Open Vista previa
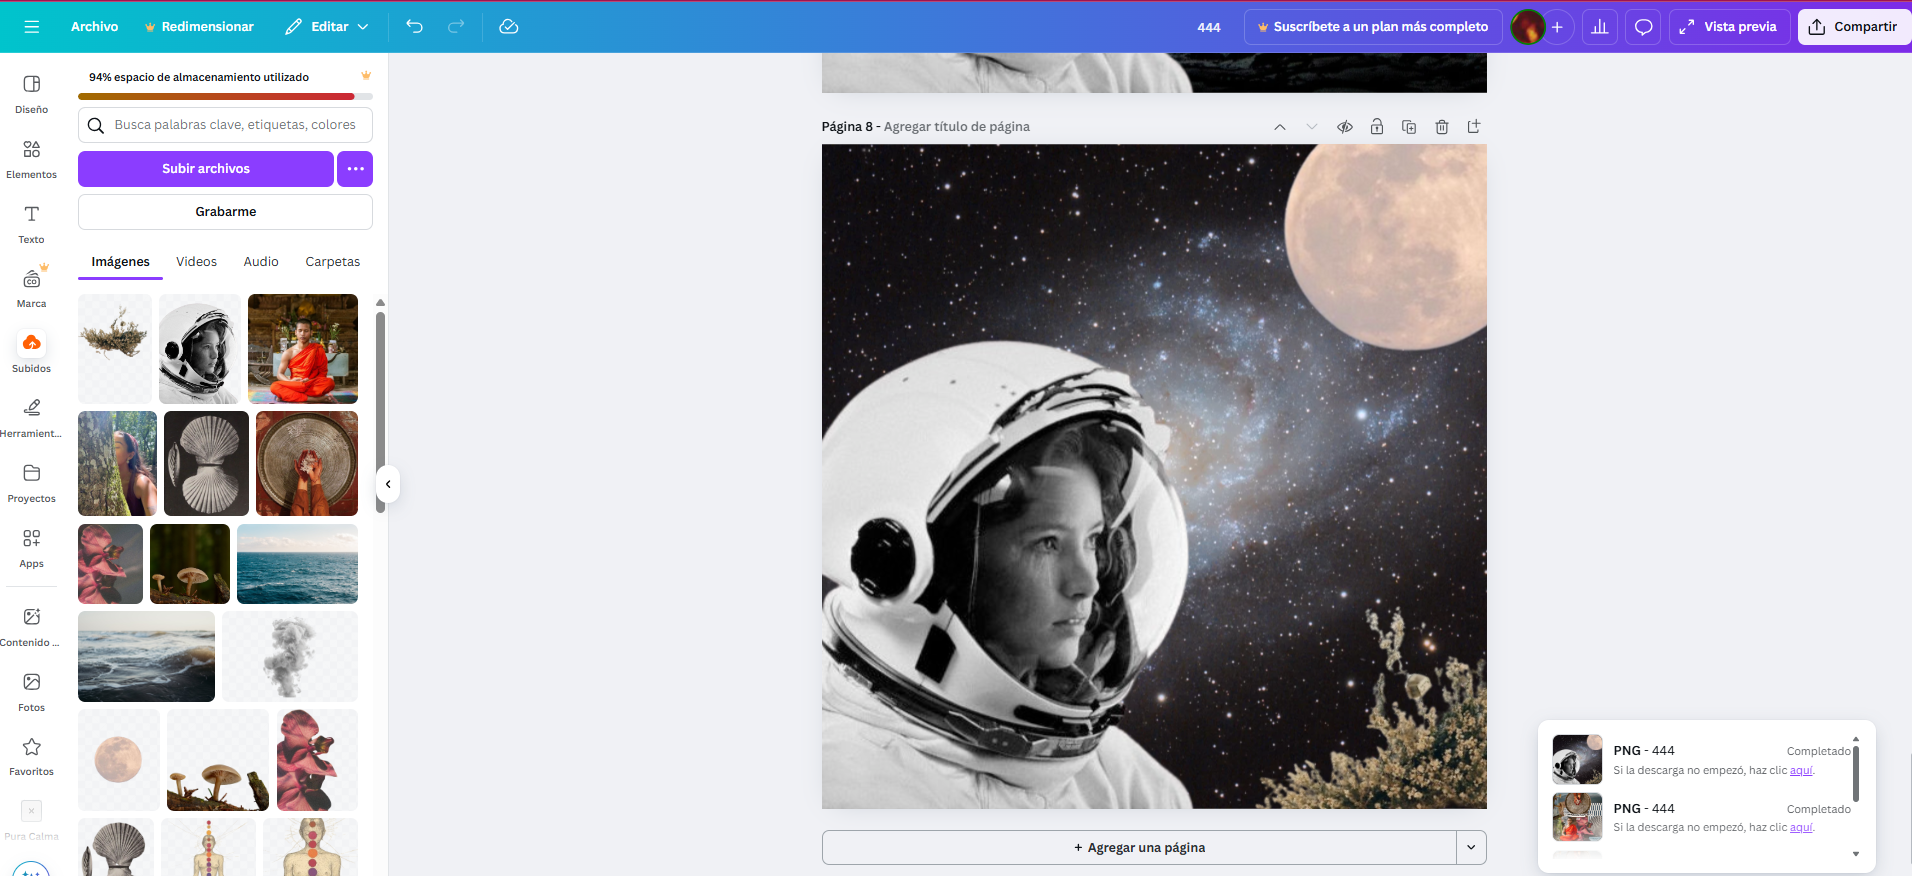The width and height of the screenshot is (1912, 876). point(1729,27)
